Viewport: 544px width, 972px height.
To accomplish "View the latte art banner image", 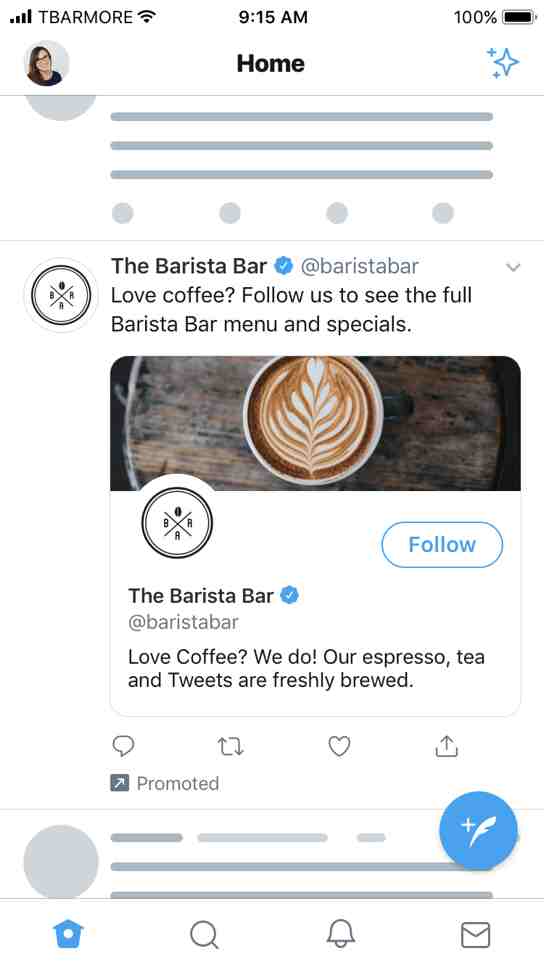I will coord(315,423).
